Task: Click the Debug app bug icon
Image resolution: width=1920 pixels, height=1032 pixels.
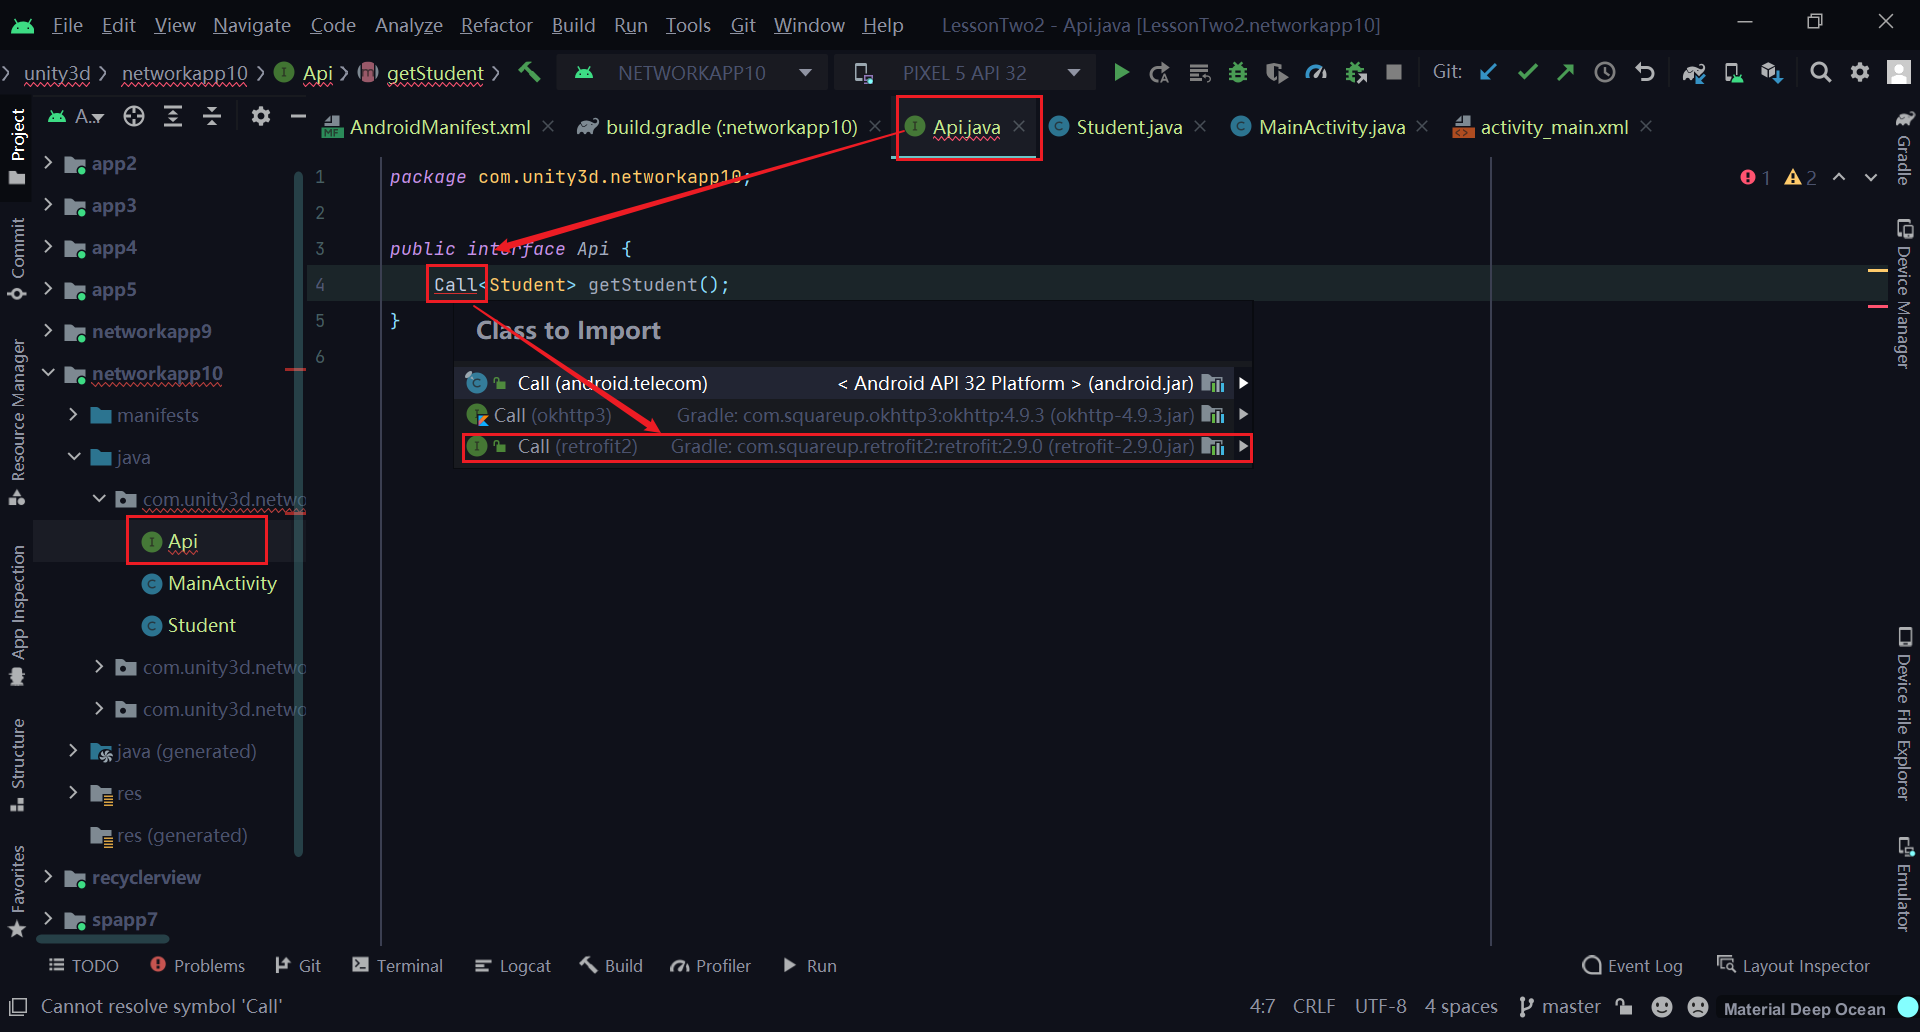Action: pyautogui.click(x=1238, y=72)
